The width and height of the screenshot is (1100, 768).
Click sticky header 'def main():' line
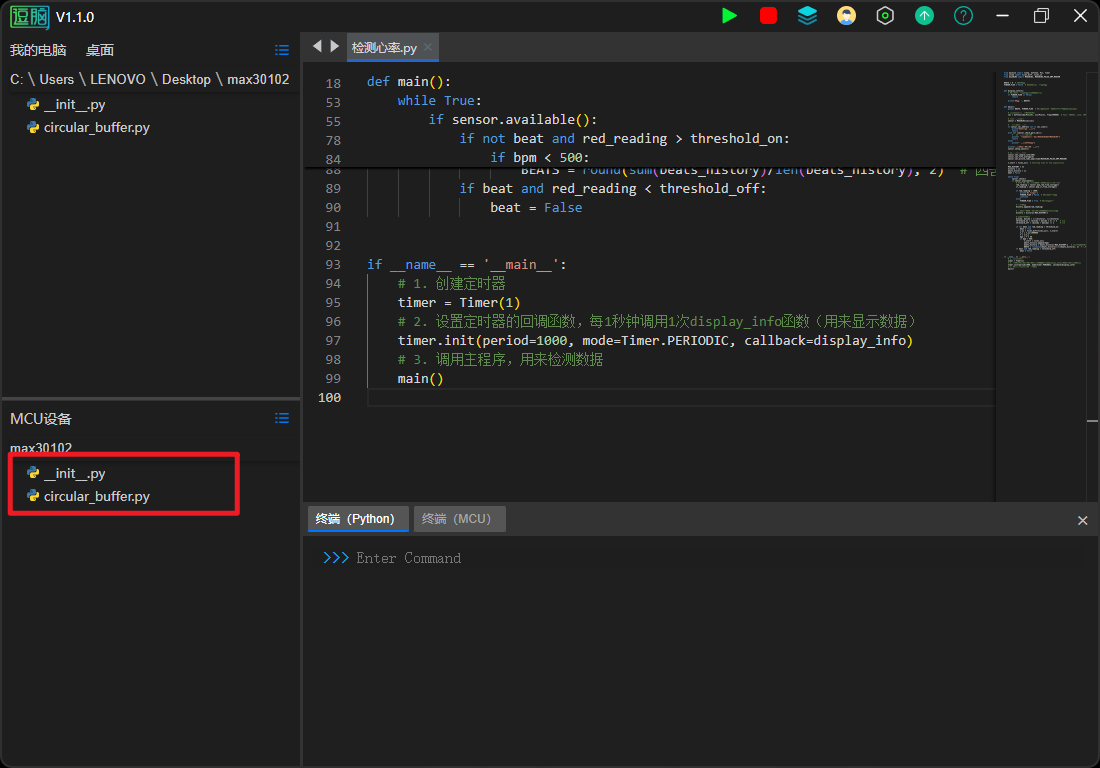408,82
